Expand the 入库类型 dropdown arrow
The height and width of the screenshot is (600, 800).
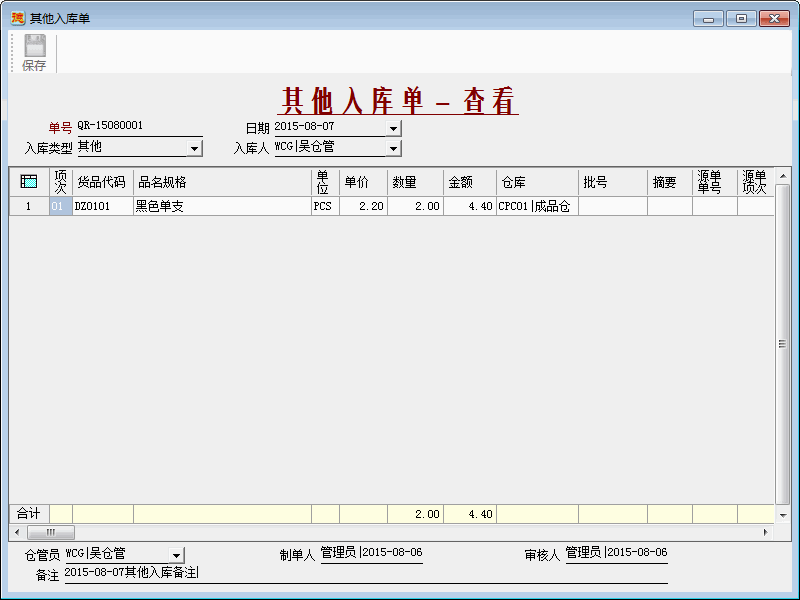tap(194, 148)
